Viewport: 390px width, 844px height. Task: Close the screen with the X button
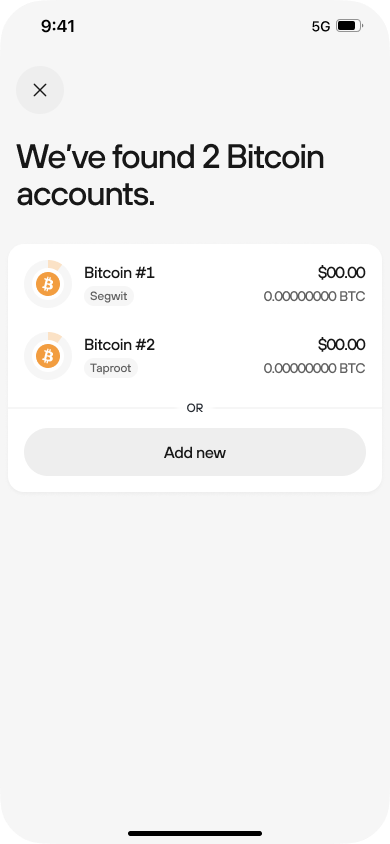[40, 90]
